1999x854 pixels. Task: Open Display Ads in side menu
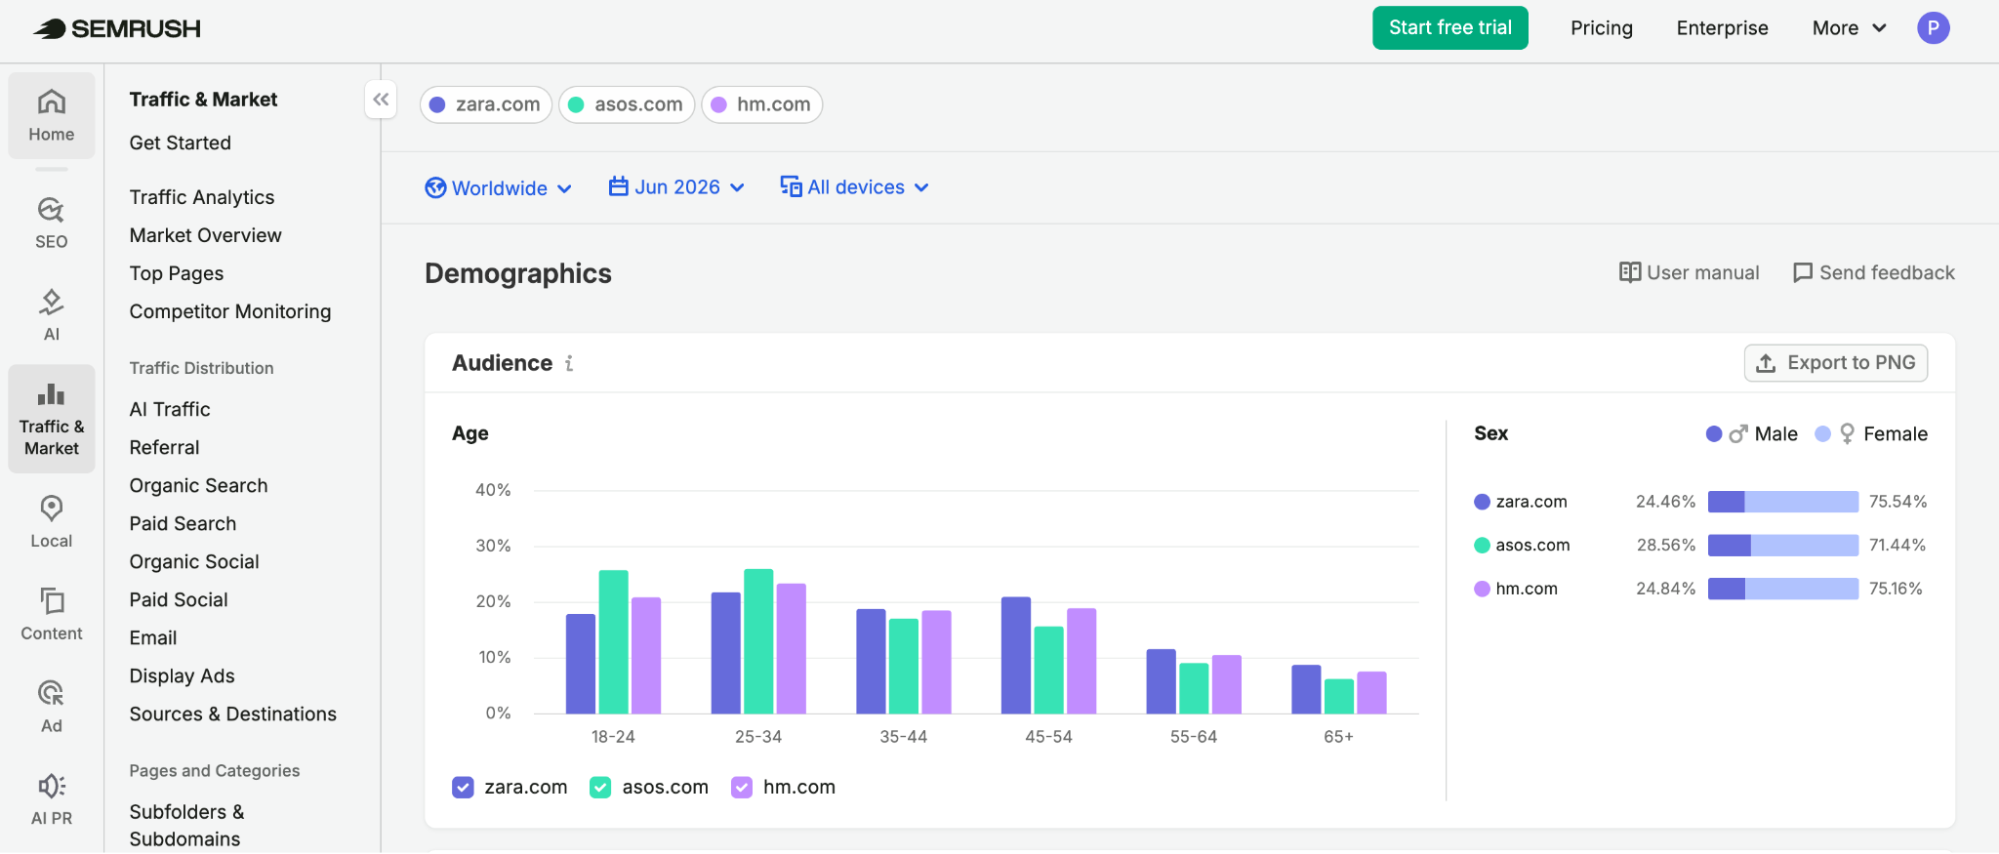click(182, 675)
